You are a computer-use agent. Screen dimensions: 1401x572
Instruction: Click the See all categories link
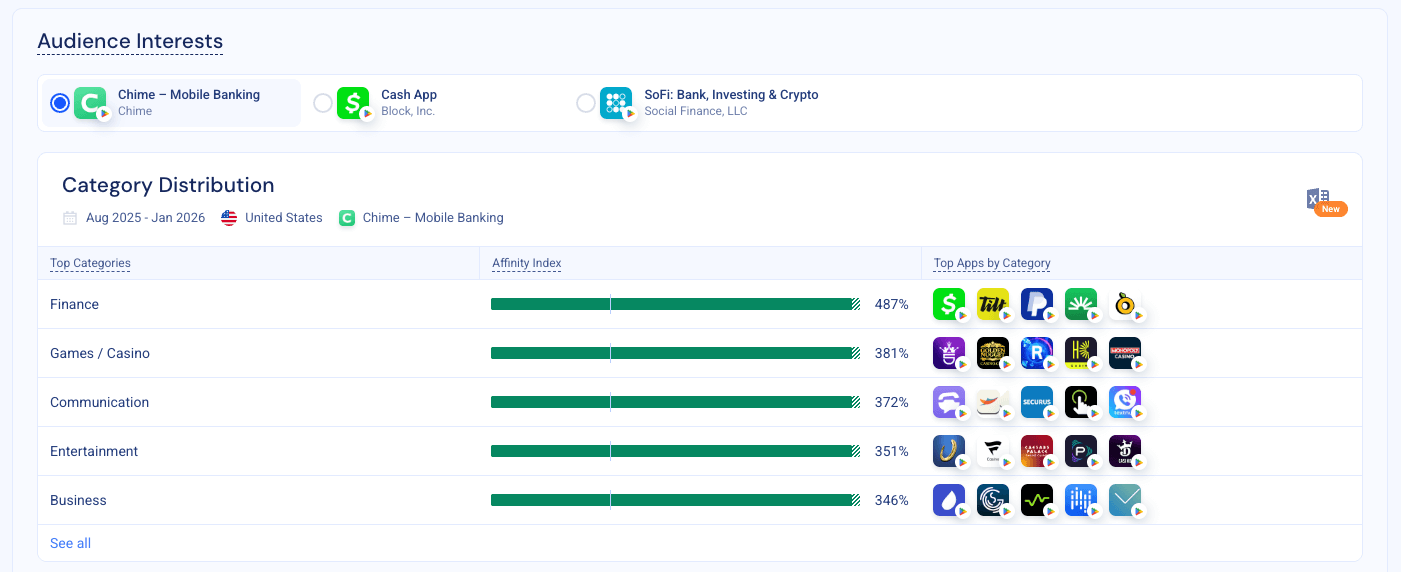70,543
